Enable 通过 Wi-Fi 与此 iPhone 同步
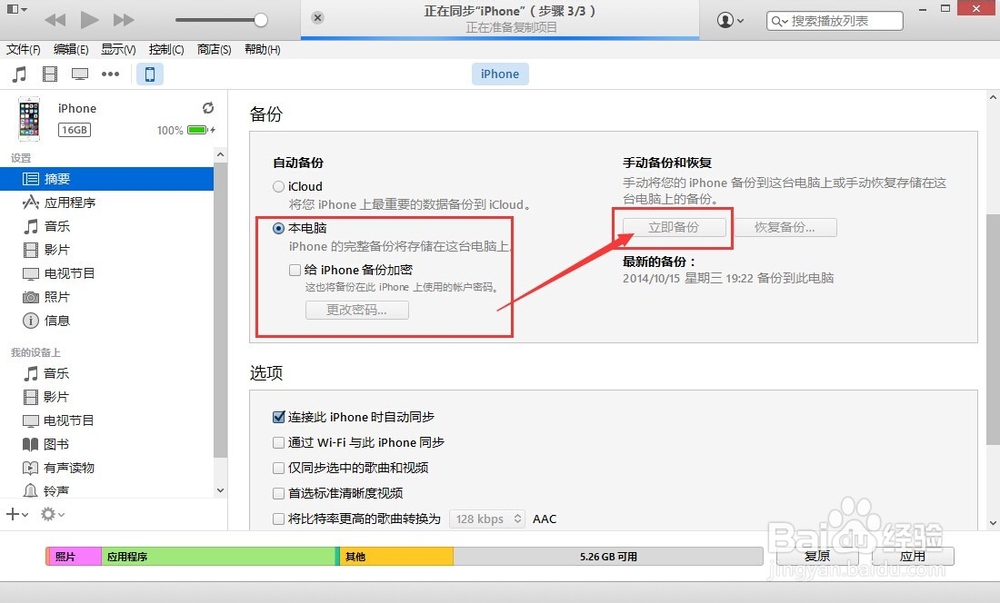This screenshot has width=1000, height=603. click(279, 442)
